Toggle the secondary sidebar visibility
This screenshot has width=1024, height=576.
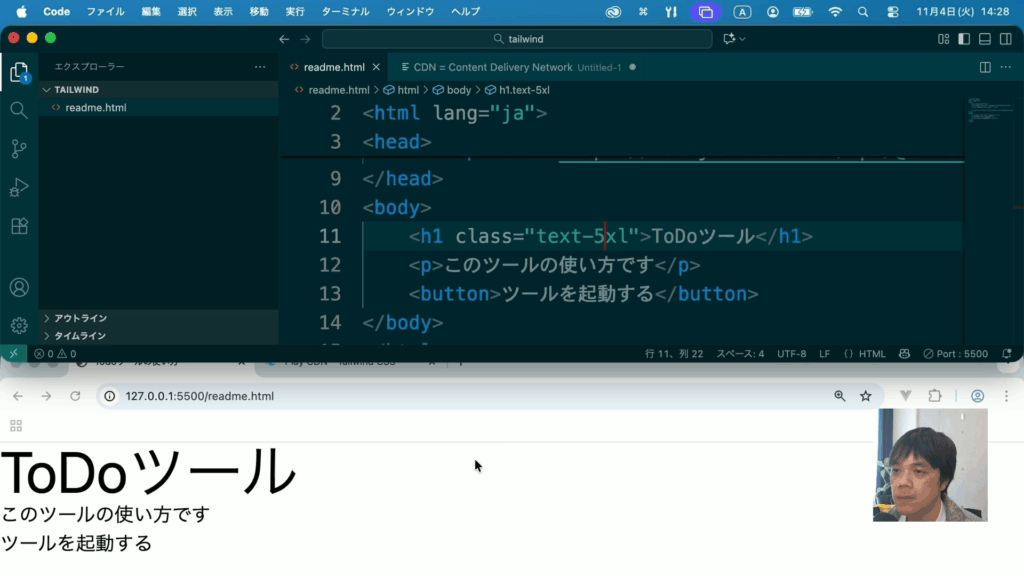pos(1005,39)
